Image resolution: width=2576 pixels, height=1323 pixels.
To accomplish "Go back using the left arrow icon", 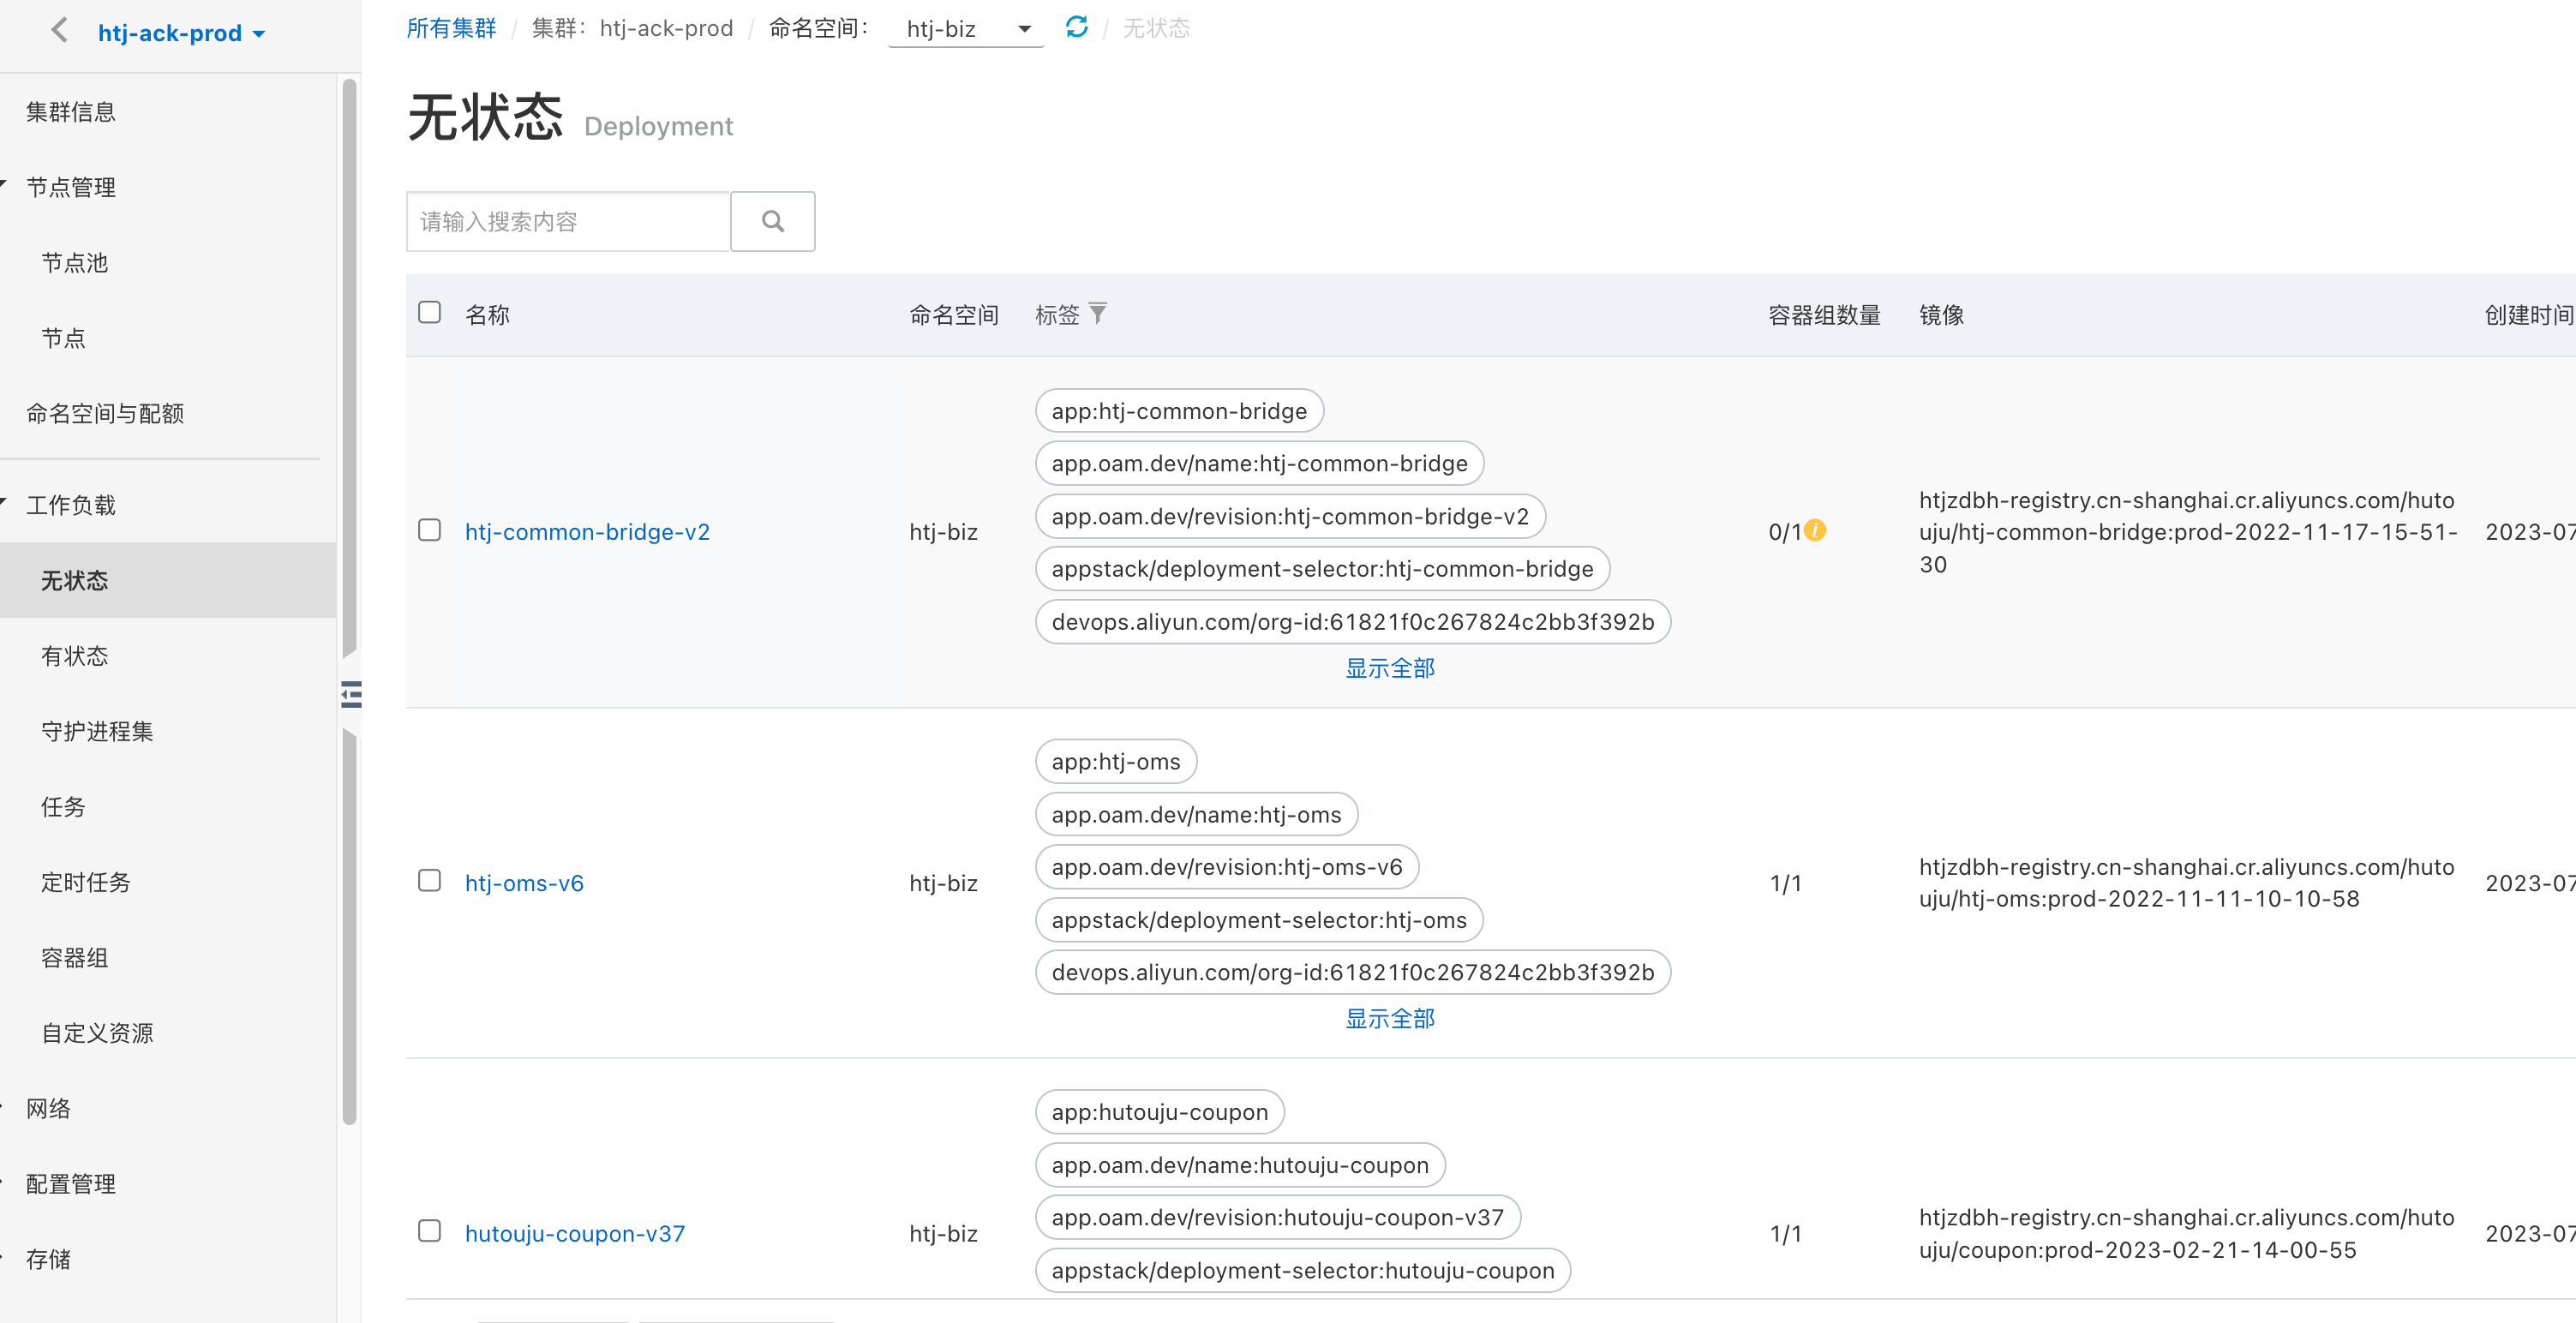I will tap(59, 31).
